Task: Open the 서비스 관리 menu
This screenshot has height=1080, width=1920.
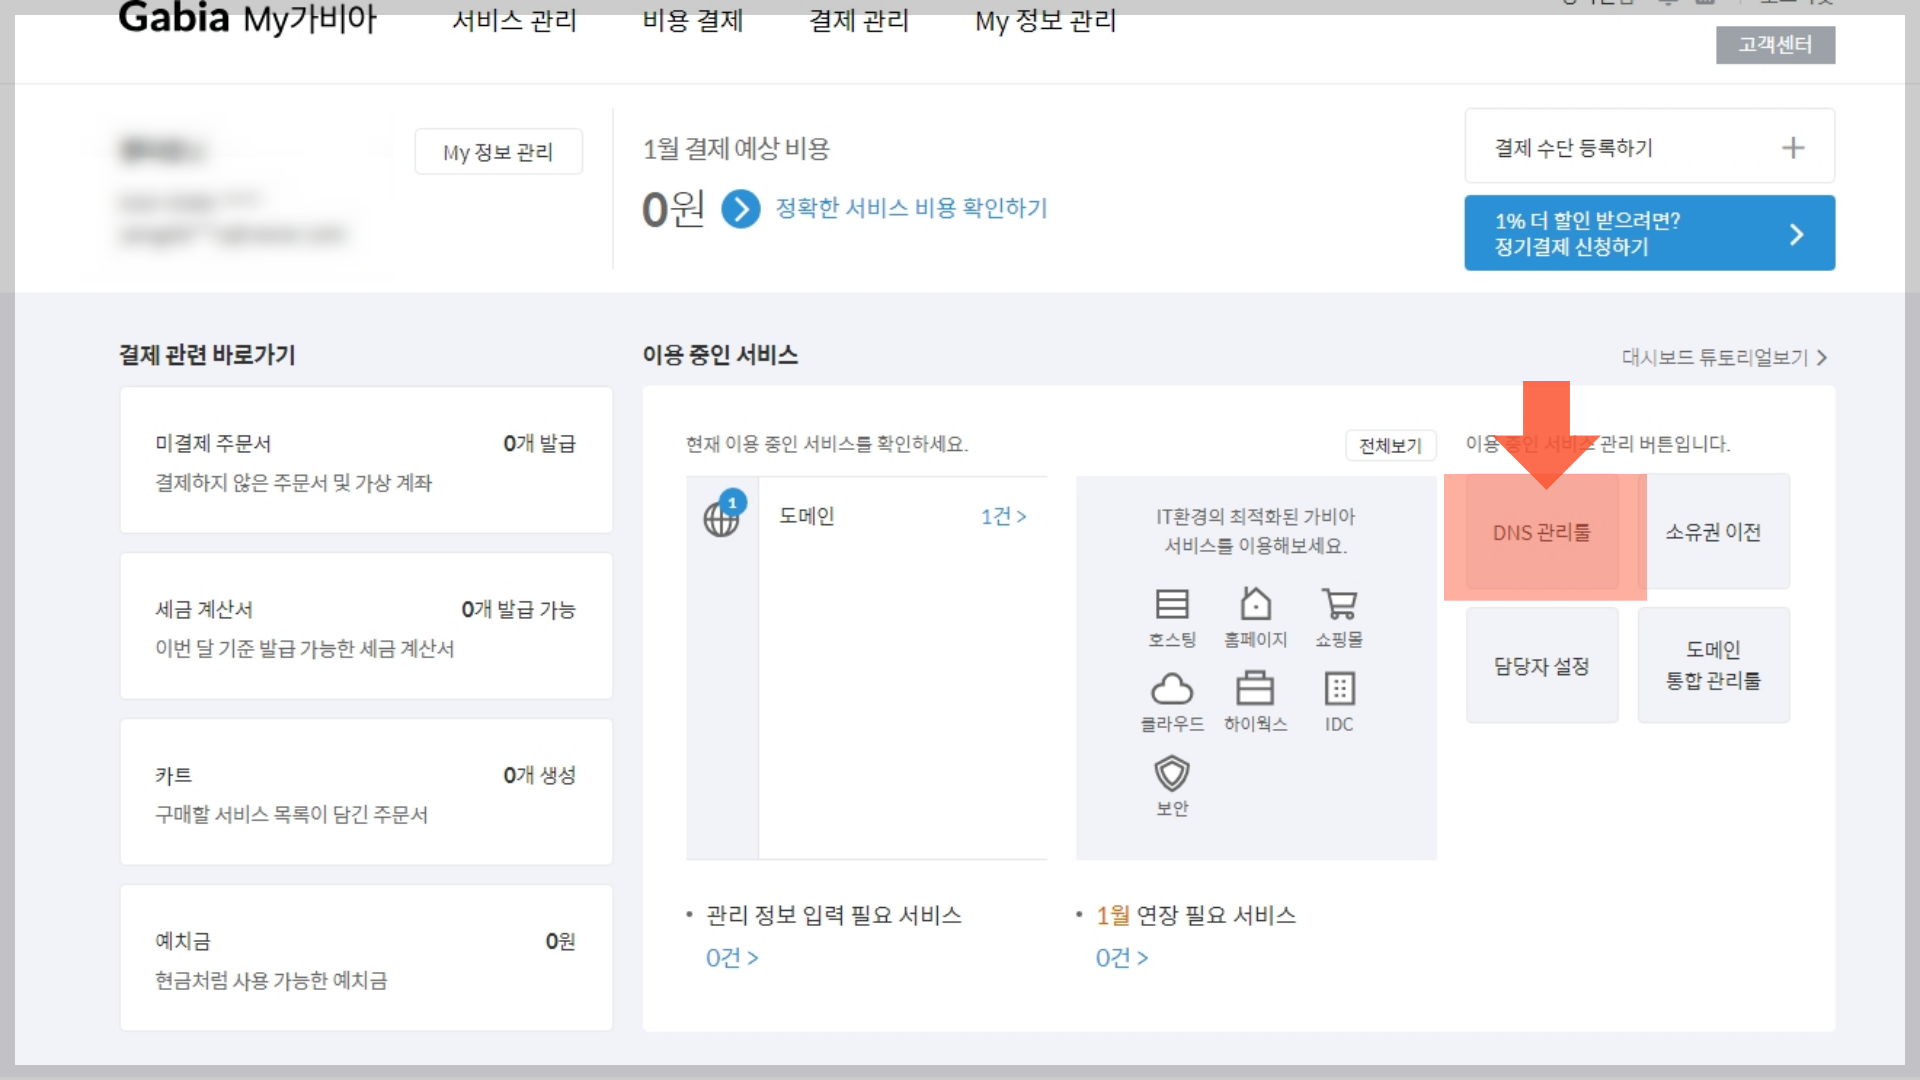Action: (x=514, y=21)
